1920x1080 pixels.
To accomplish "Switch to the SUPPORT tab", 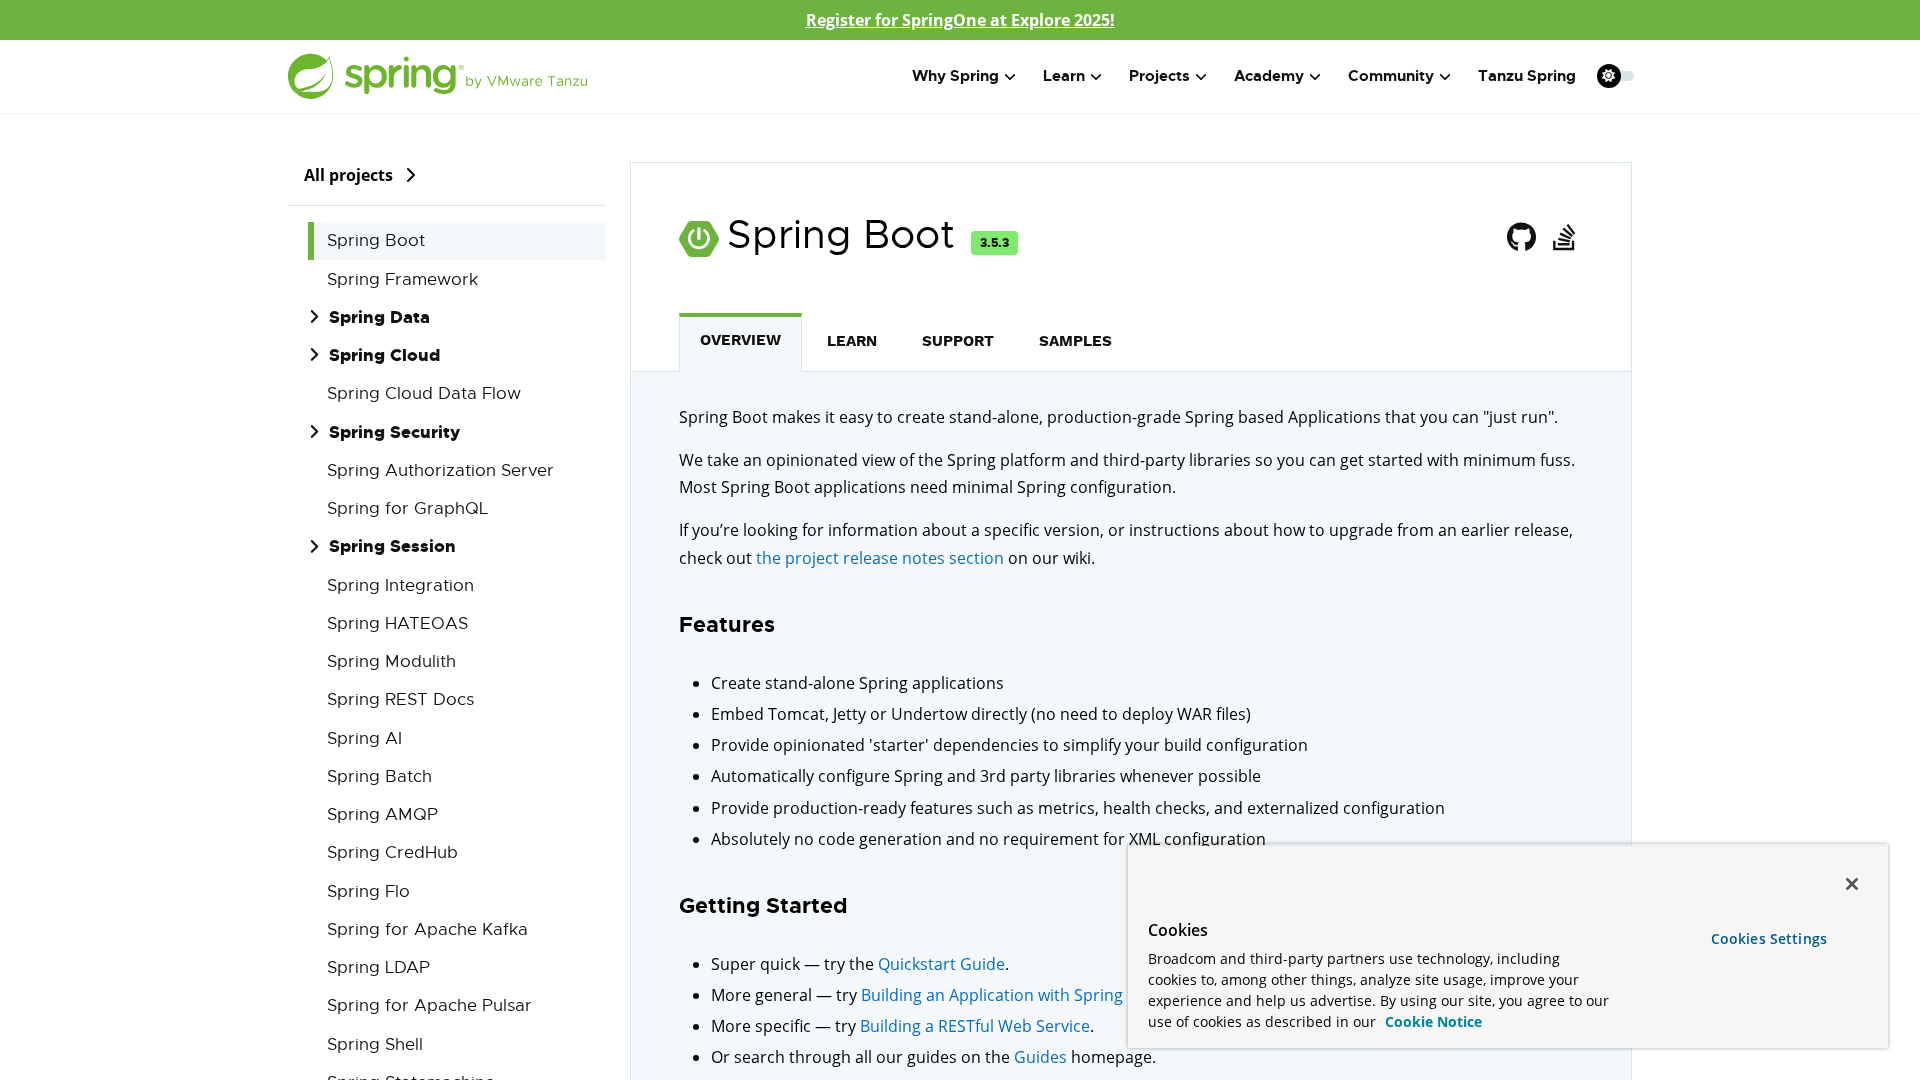I will pyautogui.click(x=958, y=341).
